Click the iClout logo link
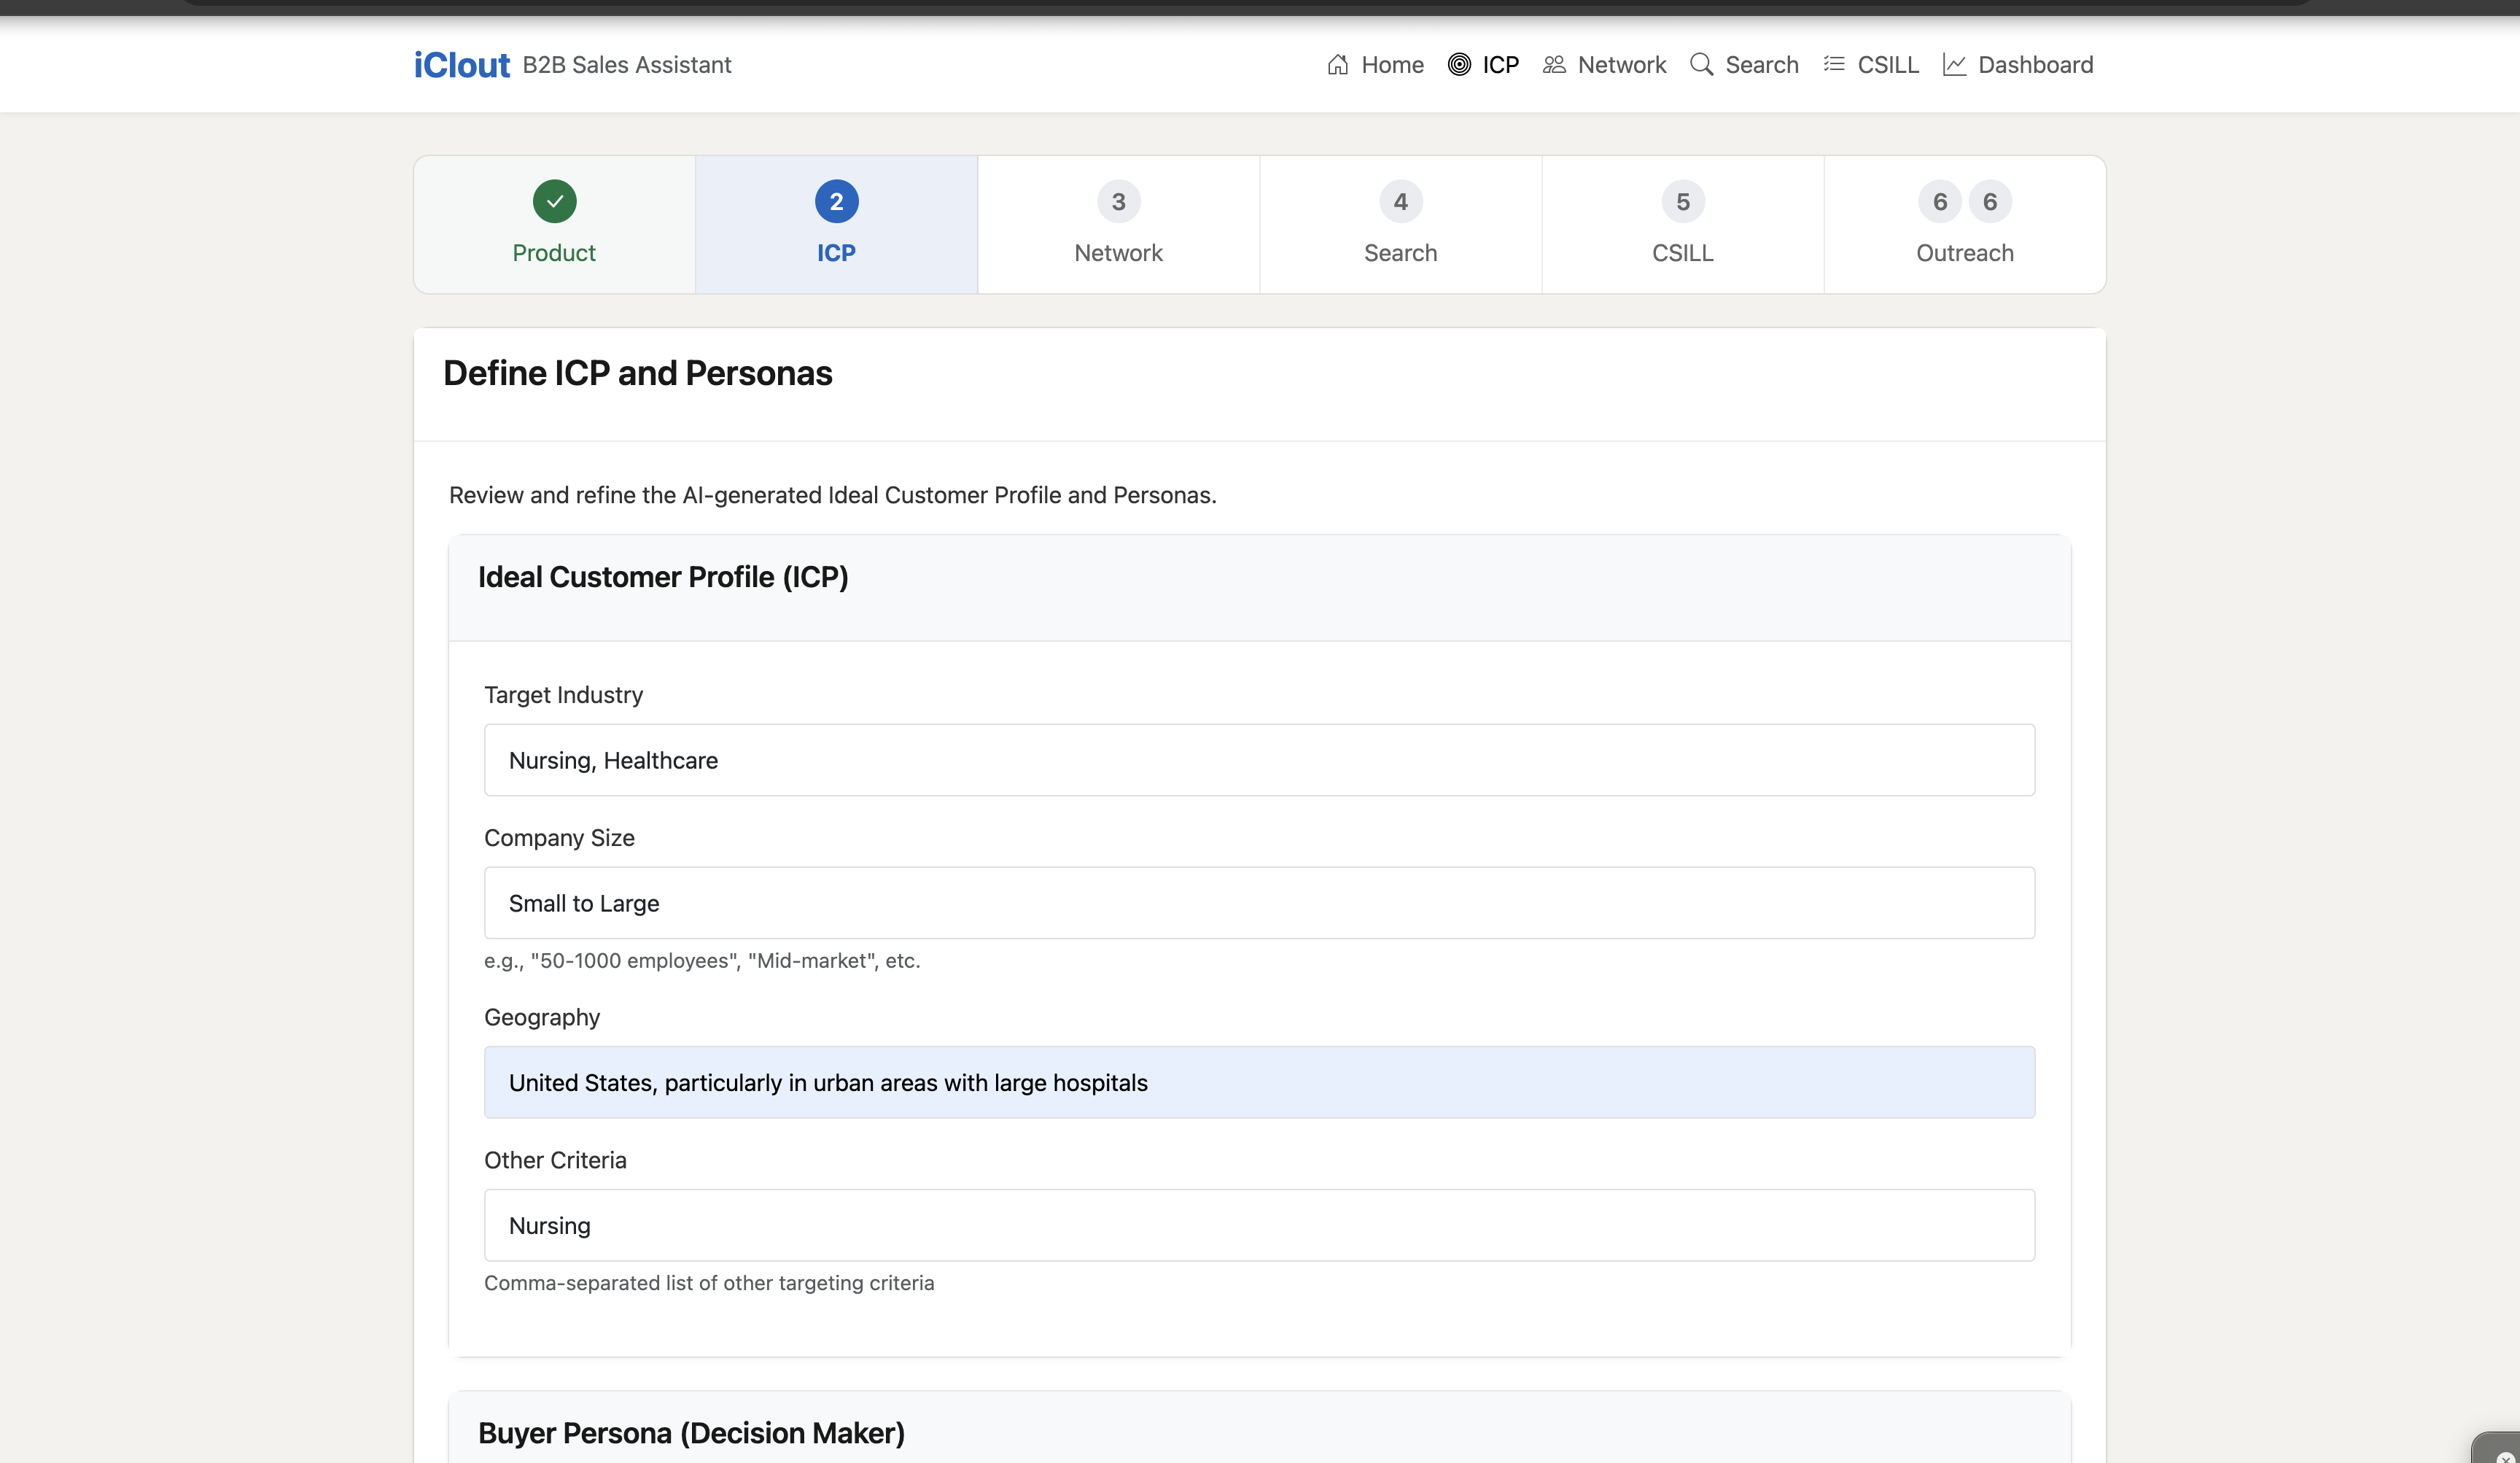The height and width of the screenshot is (1463, 2520). tap(461, 65)
